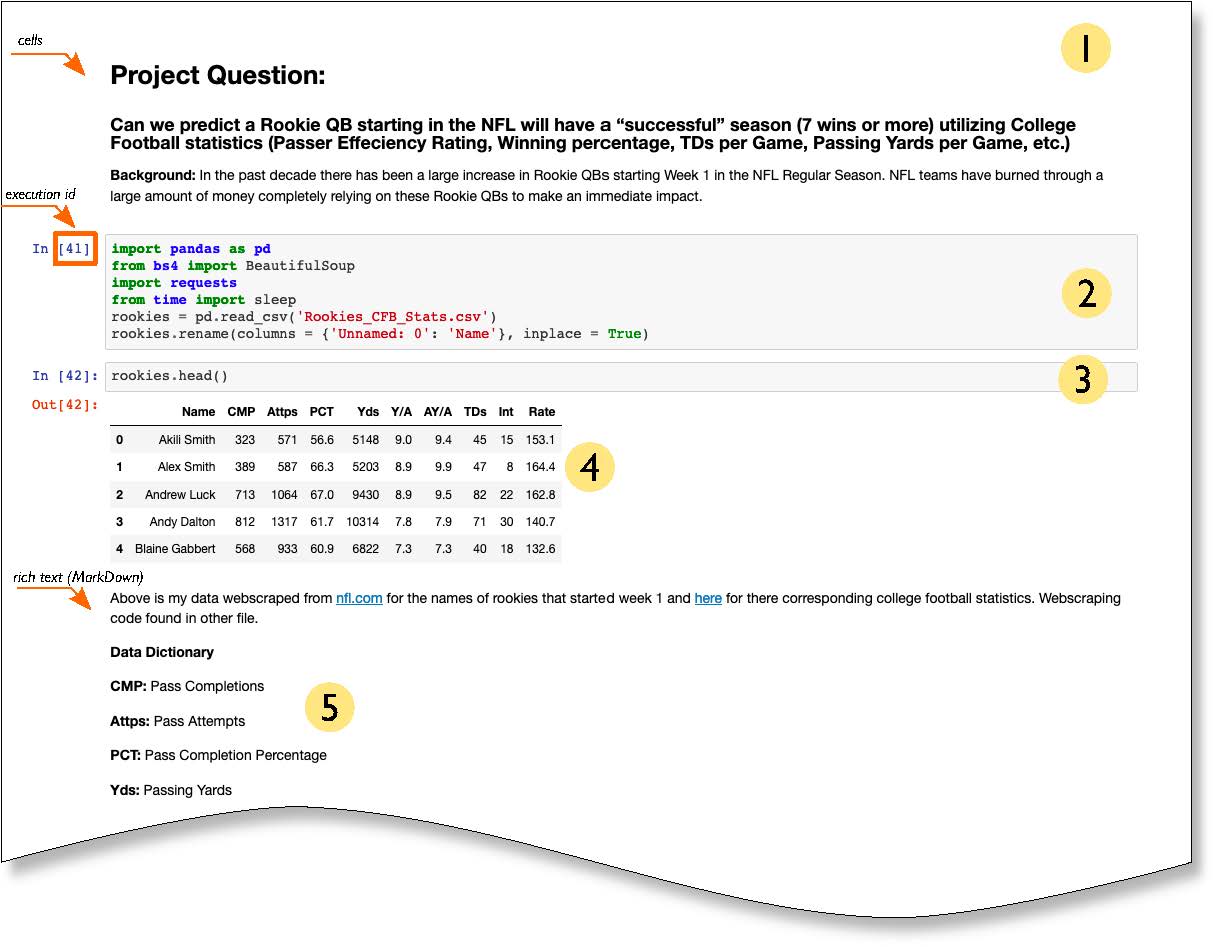Select the 'Blaine Gabbert' table cell
This screenshot has height=947, width=1213.
point(175,549)
